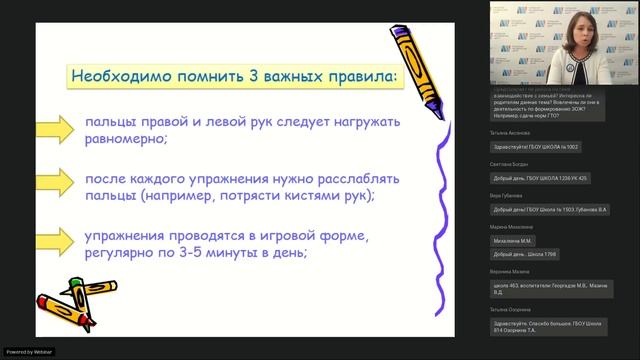Click chat message 'Михалкина М.М.'
The width and height of the screenshot is (640, 360).
click(x=513, y=241)
